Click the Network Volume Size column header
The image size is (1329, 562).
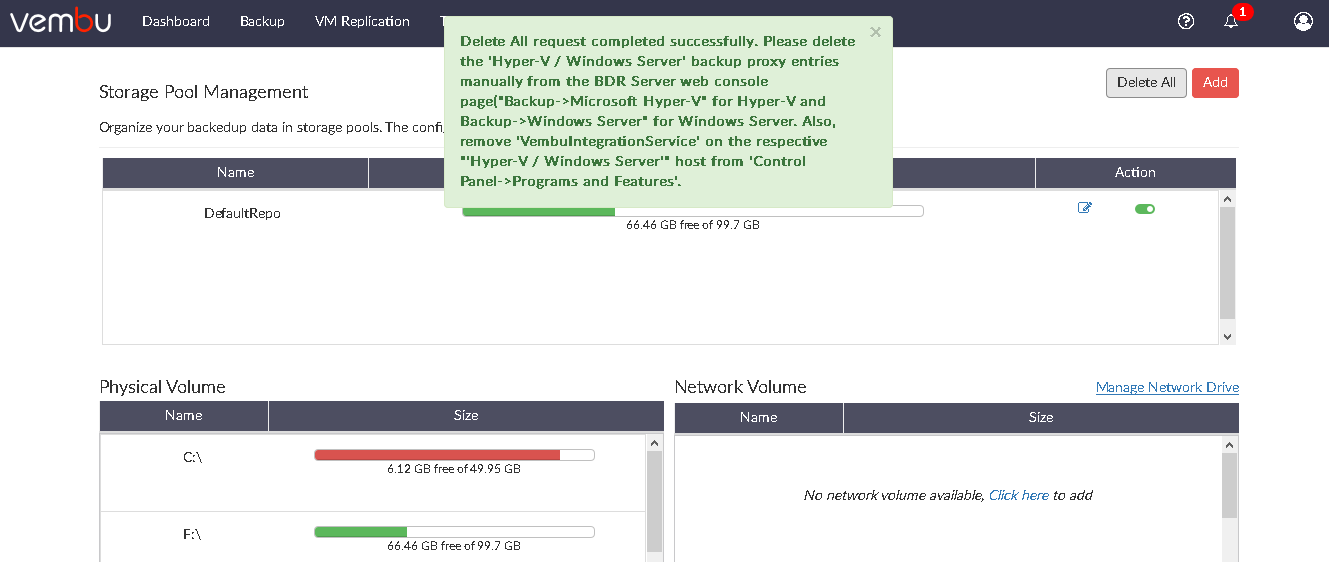coord(1041,417)
